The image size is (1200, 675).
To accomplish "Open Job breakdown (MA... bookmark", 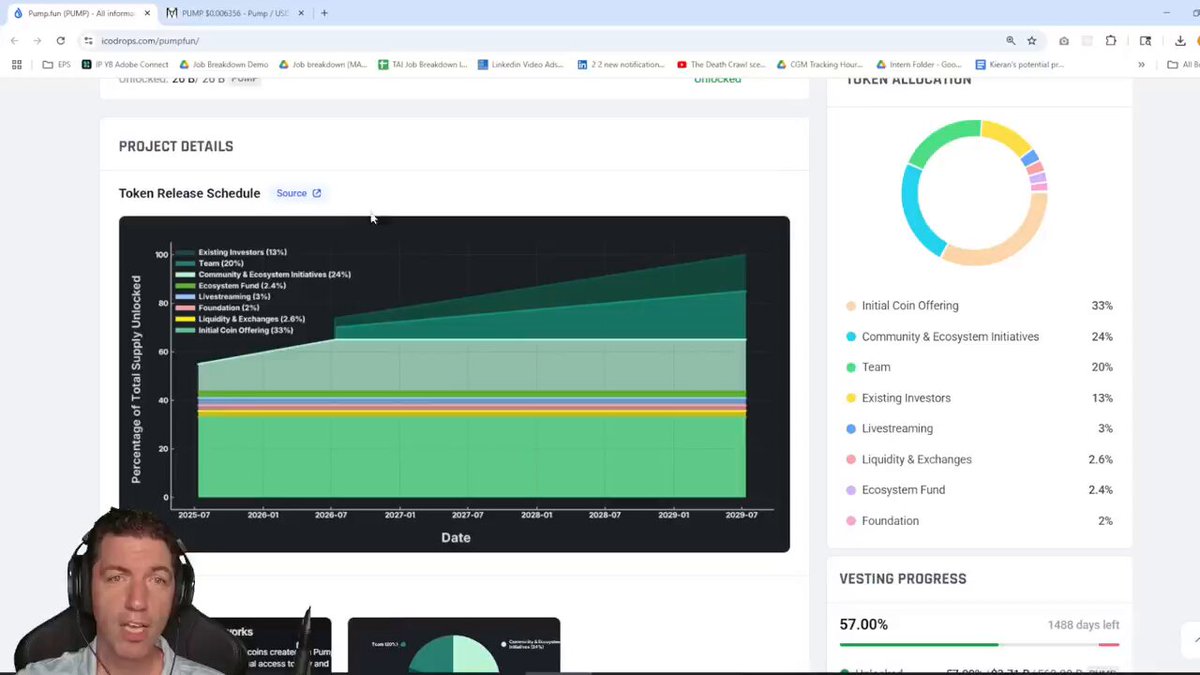I will click(323, 64).
